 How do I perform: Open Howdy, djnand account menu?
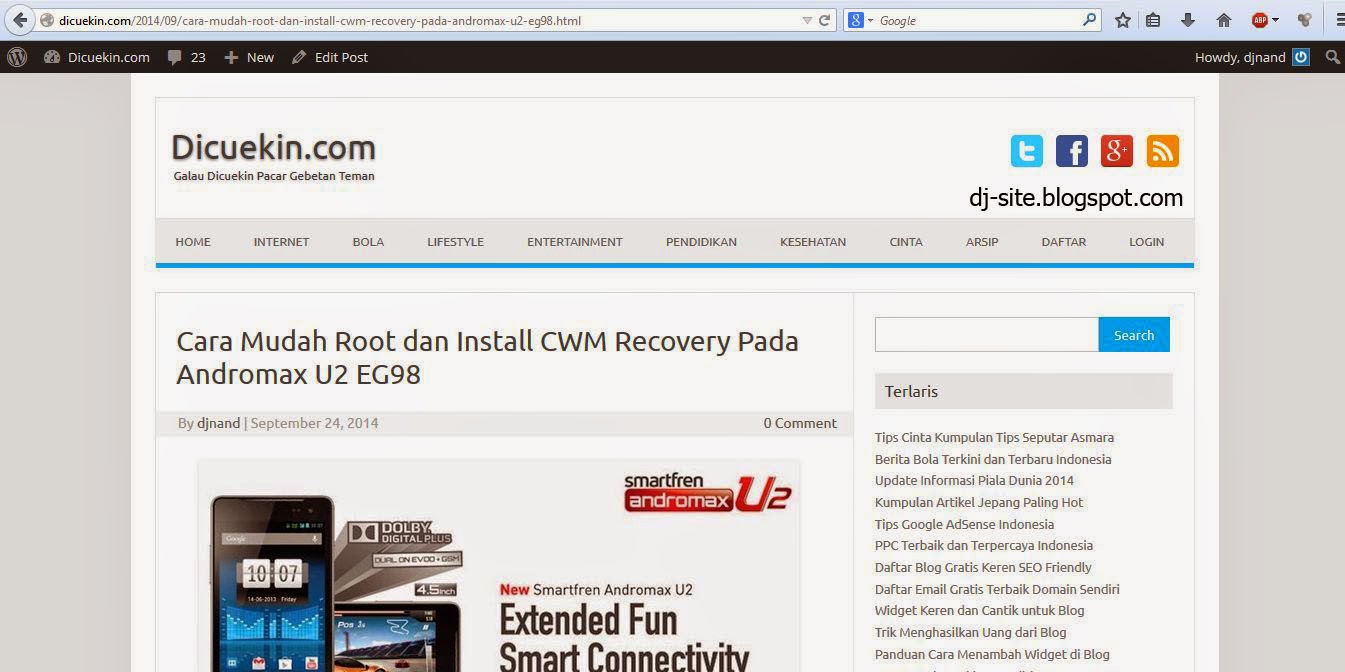coord(1252,57)
